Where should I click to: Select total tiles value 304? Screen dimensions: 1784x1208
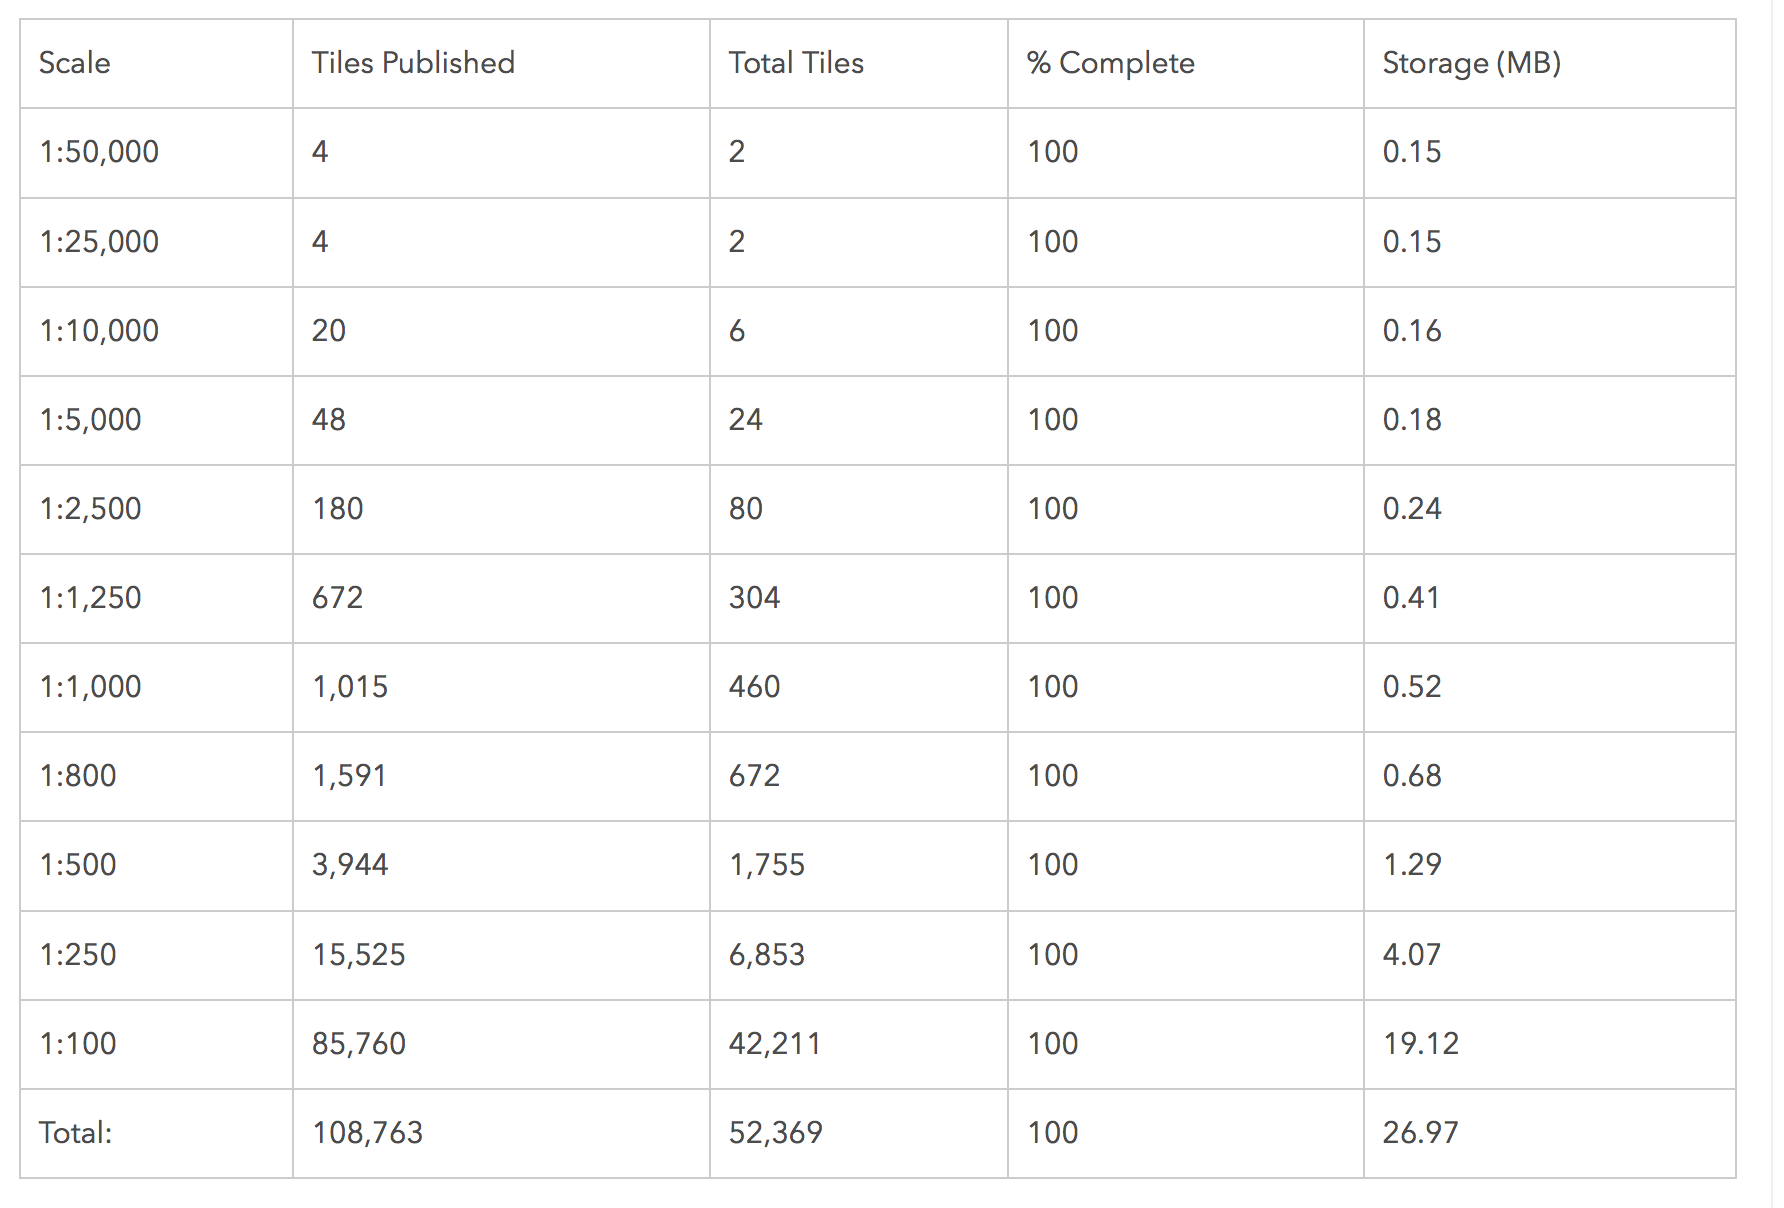[x=754, y=598]
